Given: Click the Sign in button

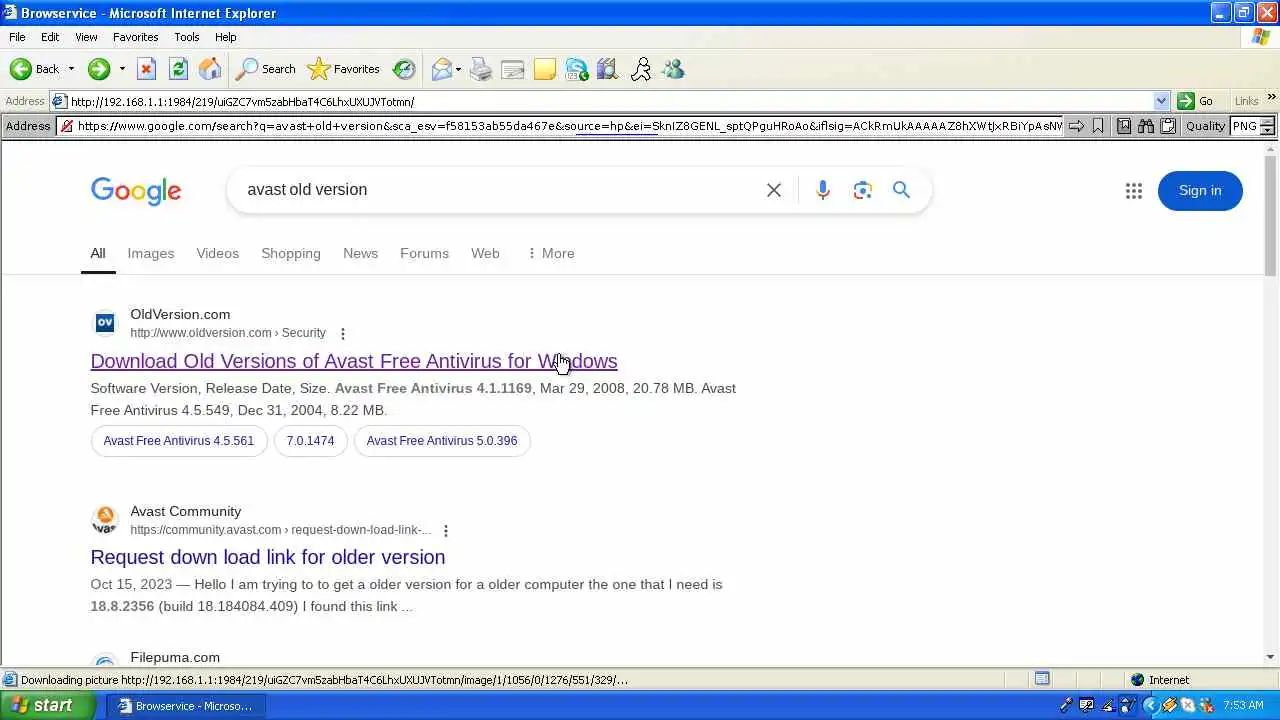Looking at the screenshot, I should pyautogui.click(x=1200, y=191).
